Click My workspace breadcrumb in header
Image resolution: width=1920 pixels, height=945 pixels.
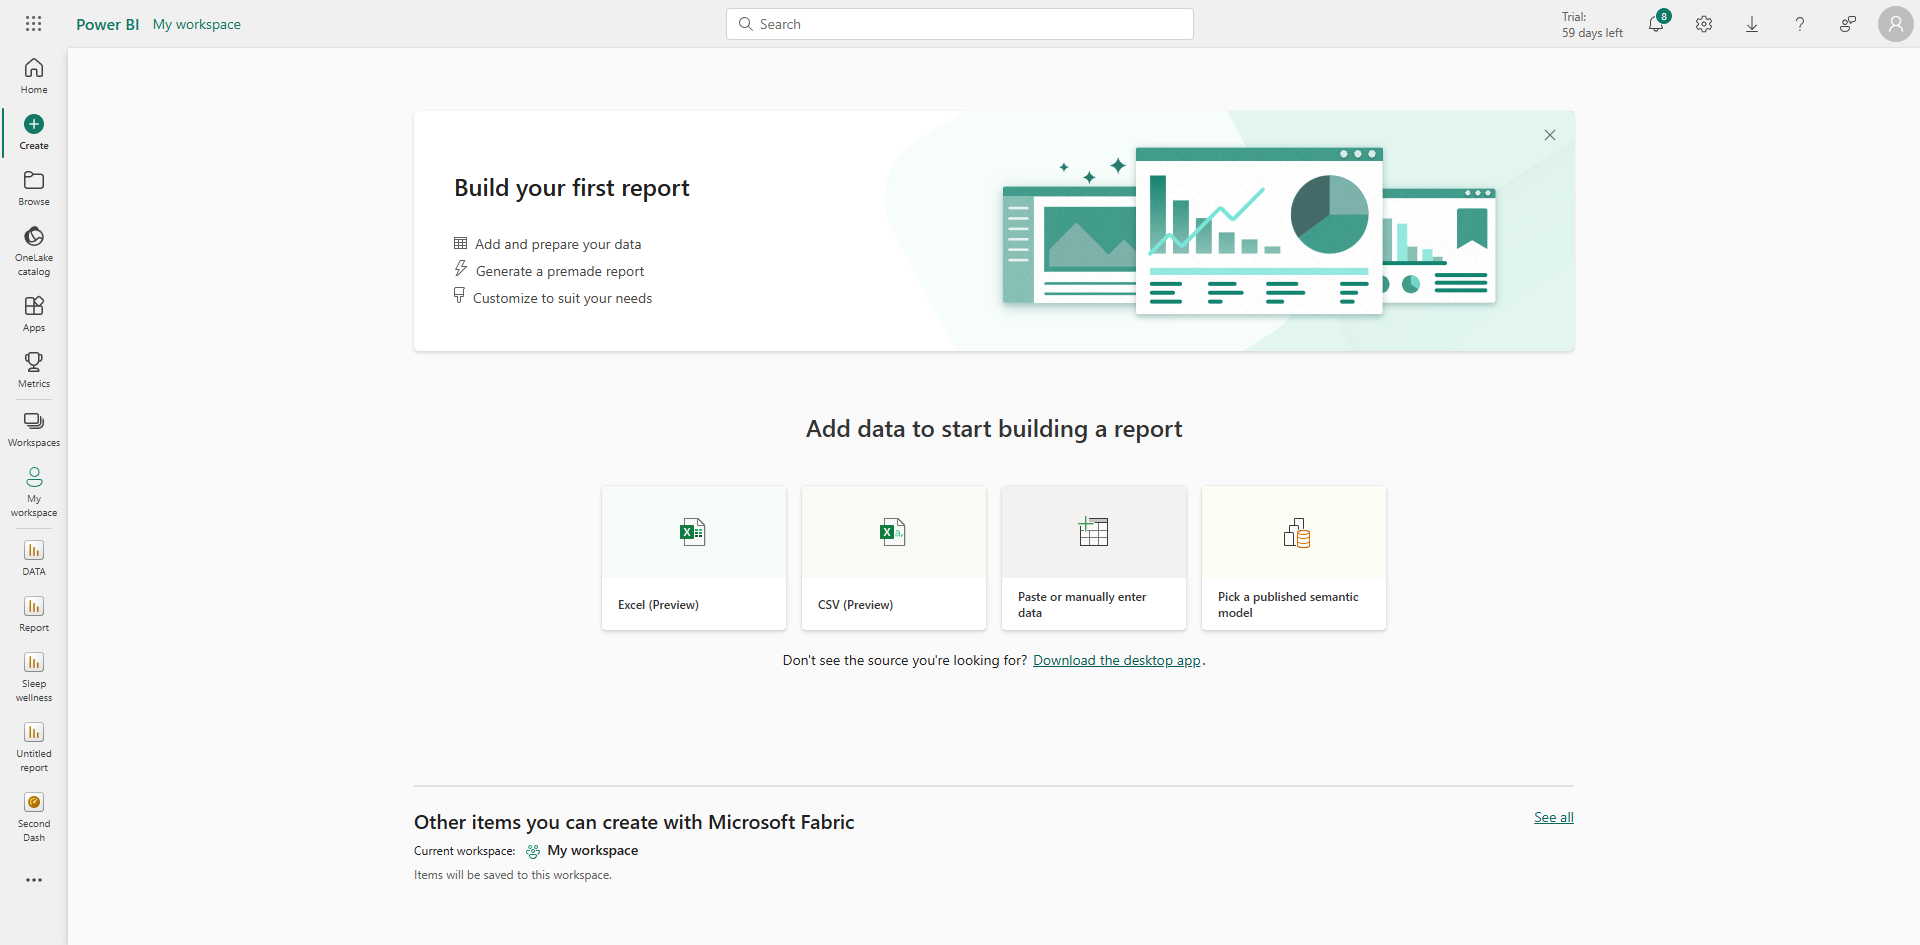[197, 24]
